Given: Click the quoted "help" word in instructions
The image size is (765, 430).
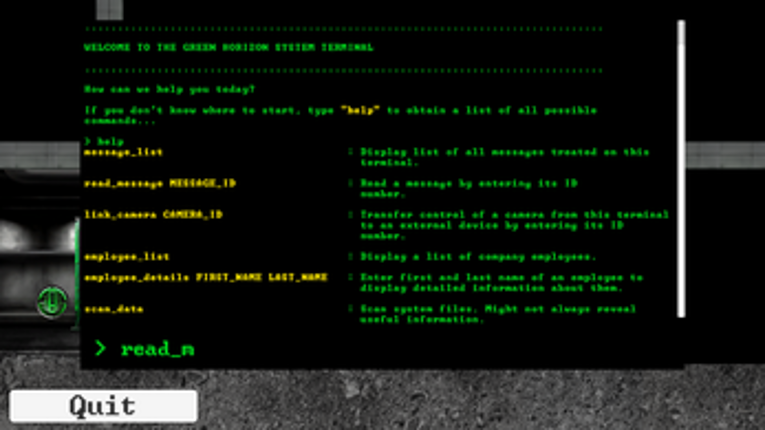Looking at the screenshot, I should tap(360, 110).
